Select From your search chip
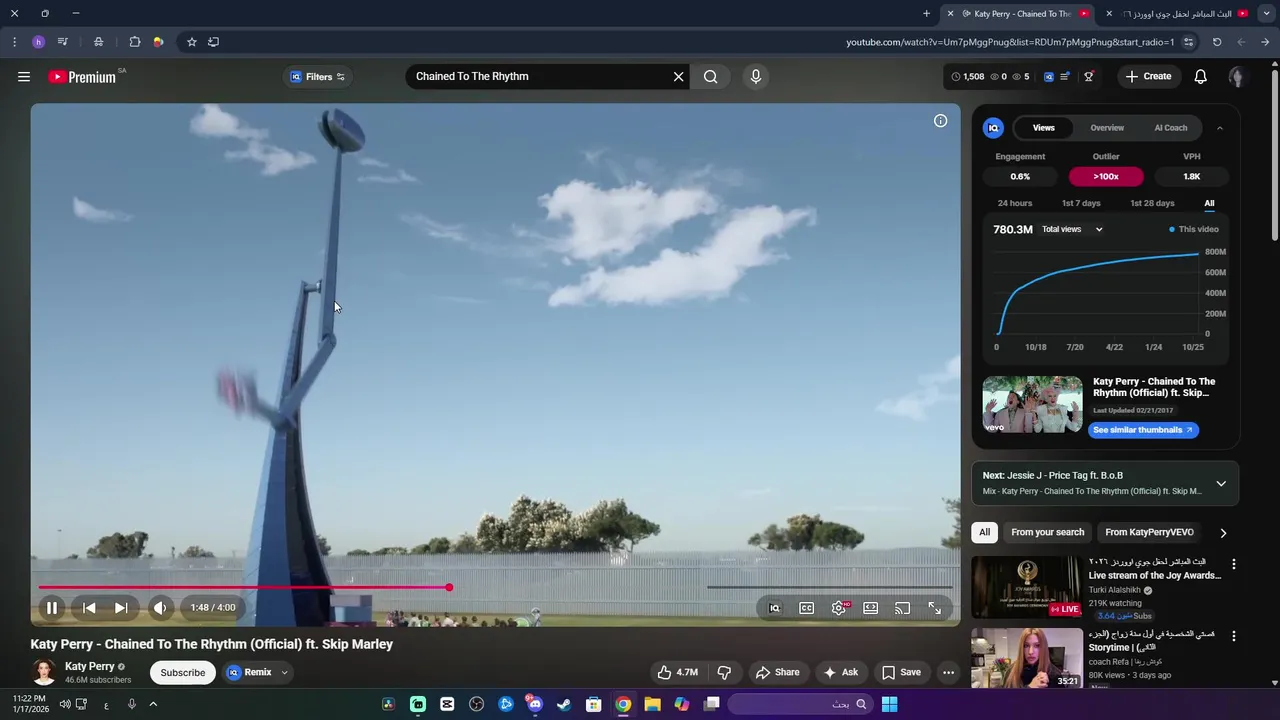 (1047, 532)
